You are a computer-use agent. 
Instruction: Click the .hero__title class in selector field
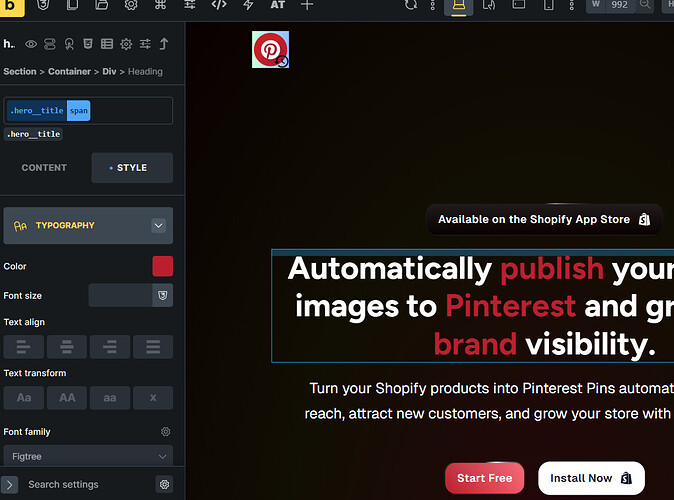pyautogui.click(x=37, y=110)
